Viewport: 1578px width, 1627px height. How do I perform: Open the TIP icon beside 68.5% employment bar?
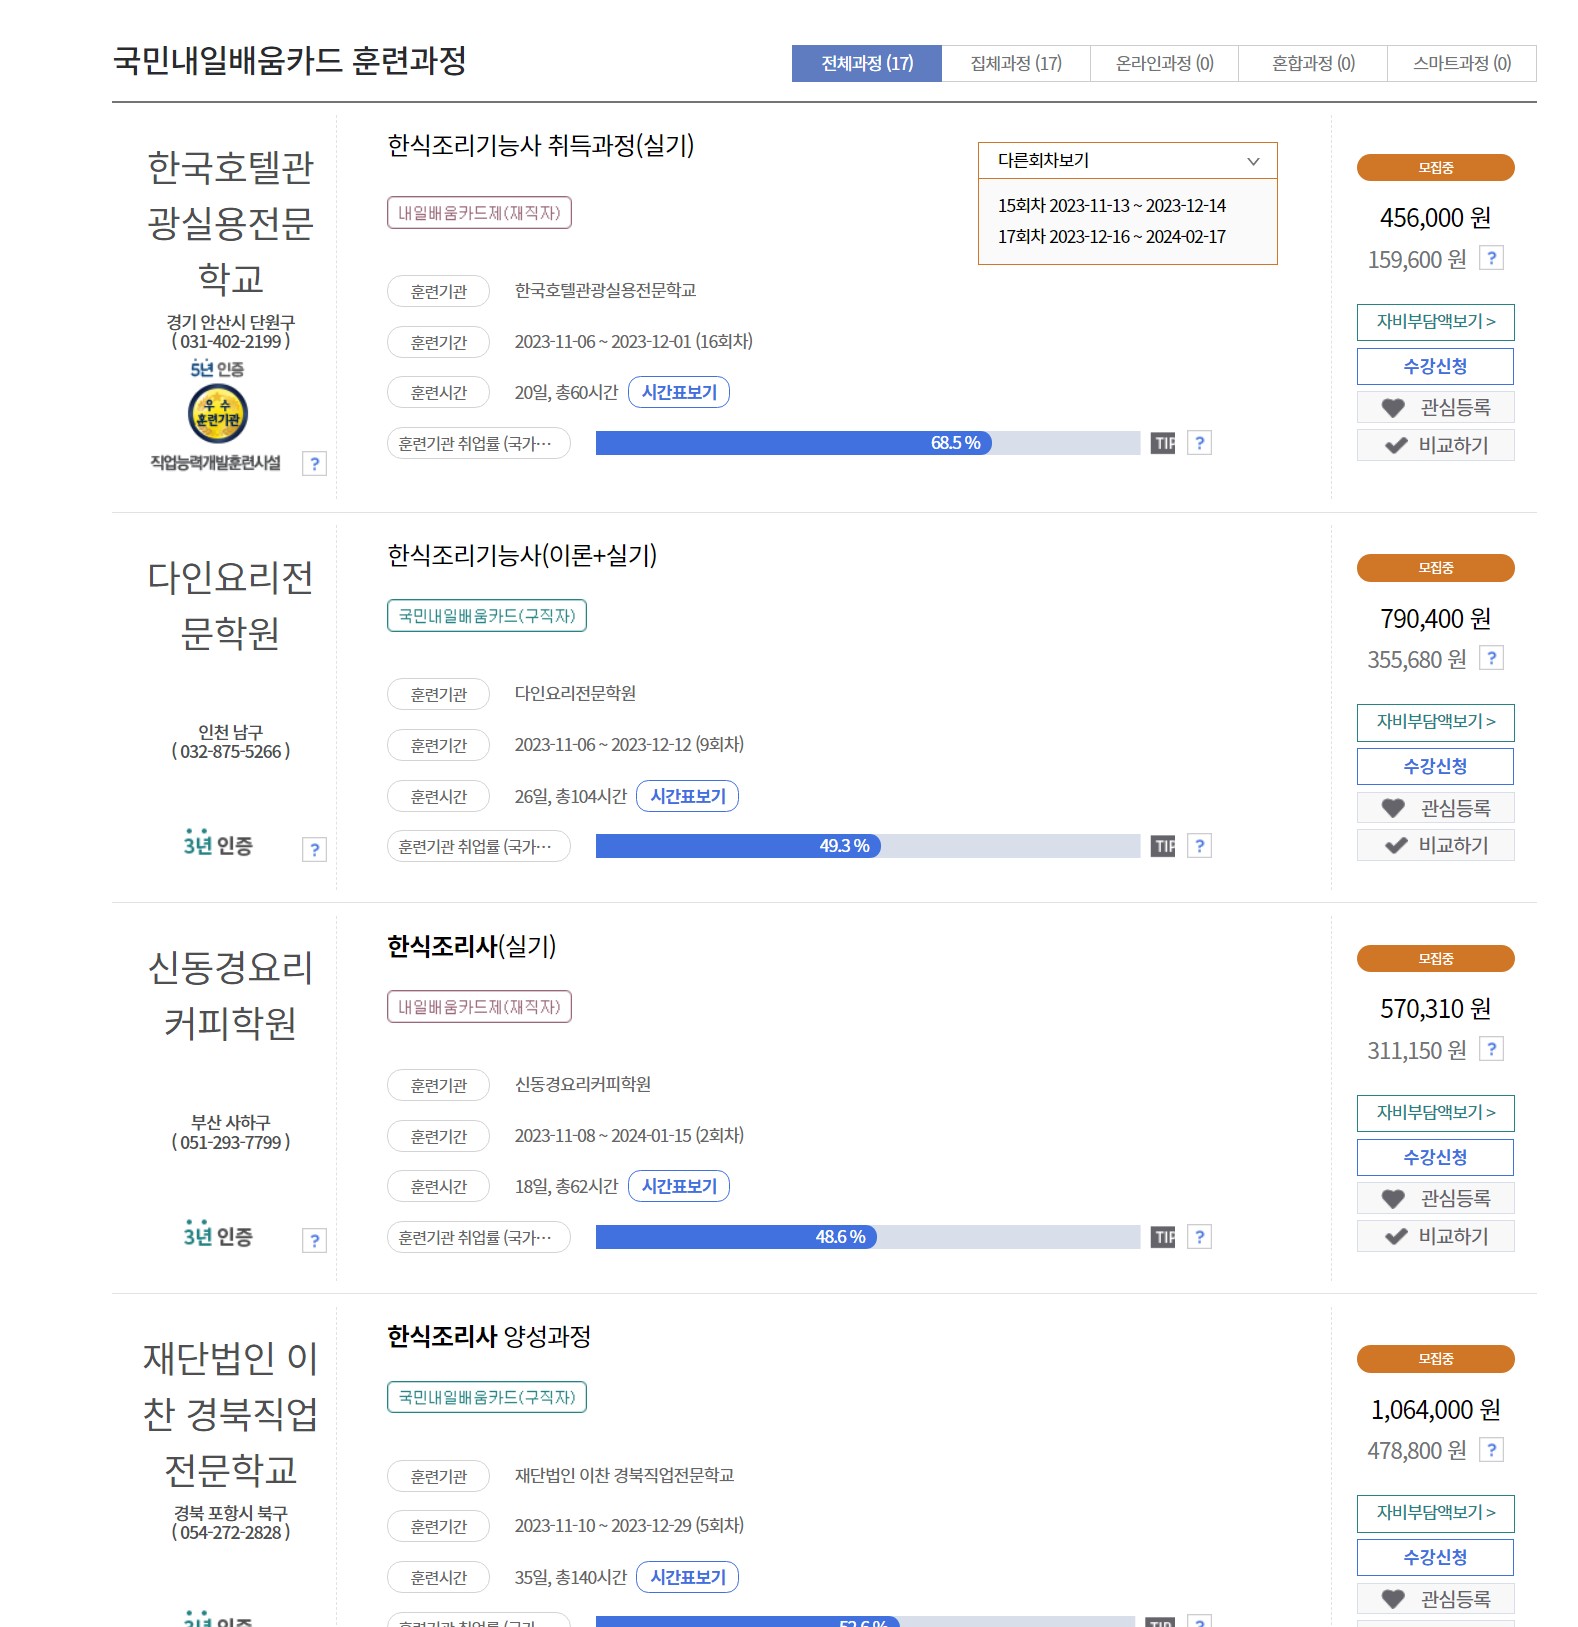[1162, 443]
